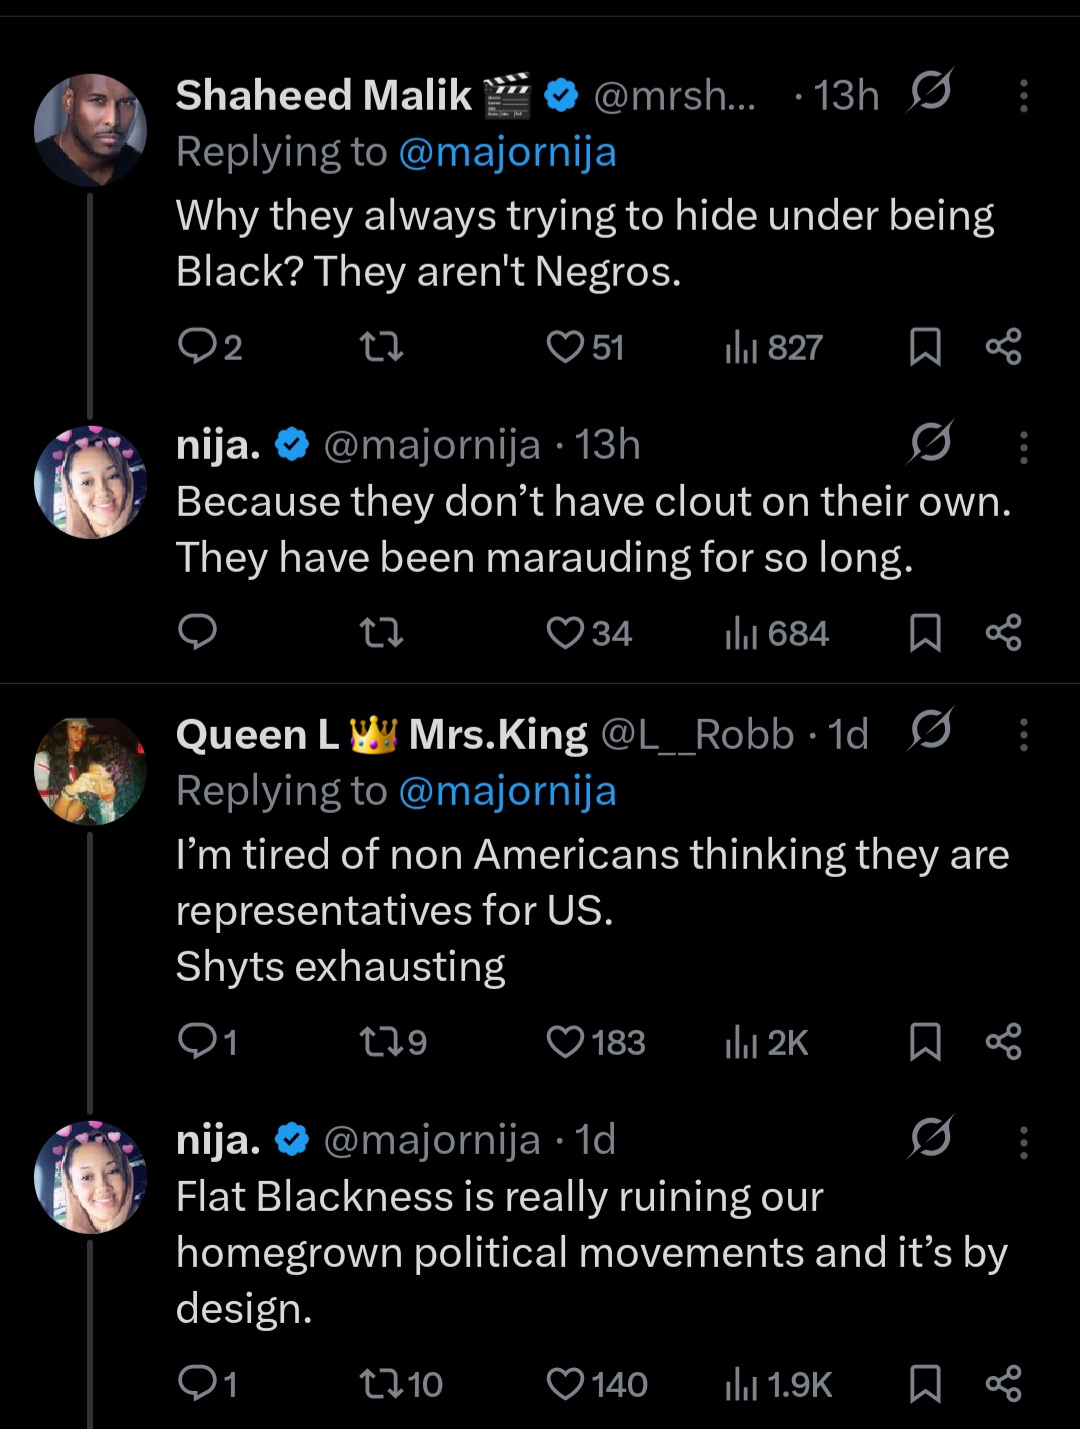The image size is (1080, 1429).
Task: Open more options for Shaheed Malik's tweet
Action: pyautogui.click(x=1023, y=95)
